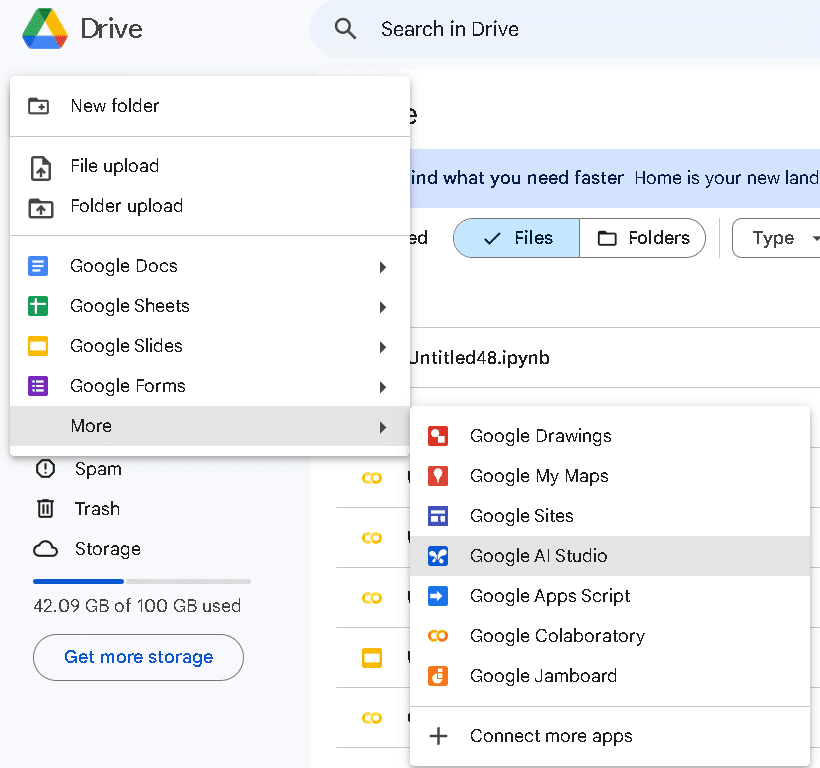The height and width of the screenshot is (768, 820).
Task: Click the Google Apps Script icon
Action: pos(438,596)
